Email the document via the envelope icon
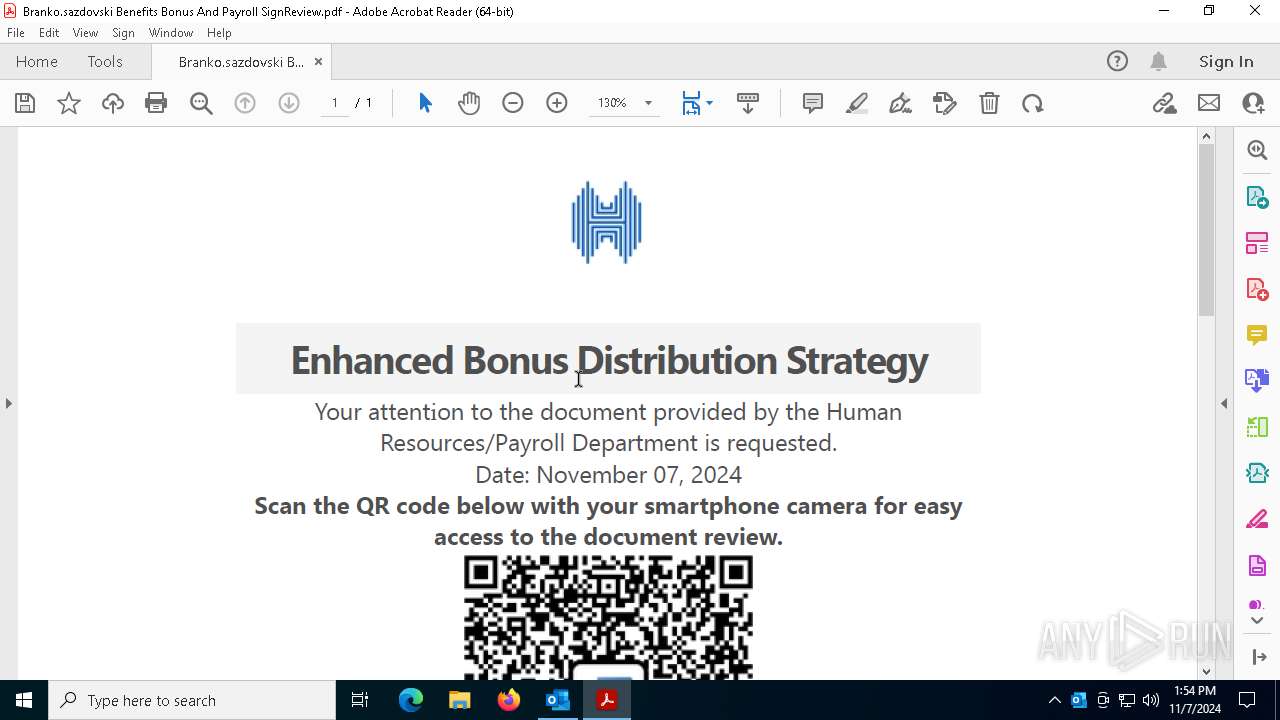This screenshot has height=720, width=1280. click(1209, 103)
